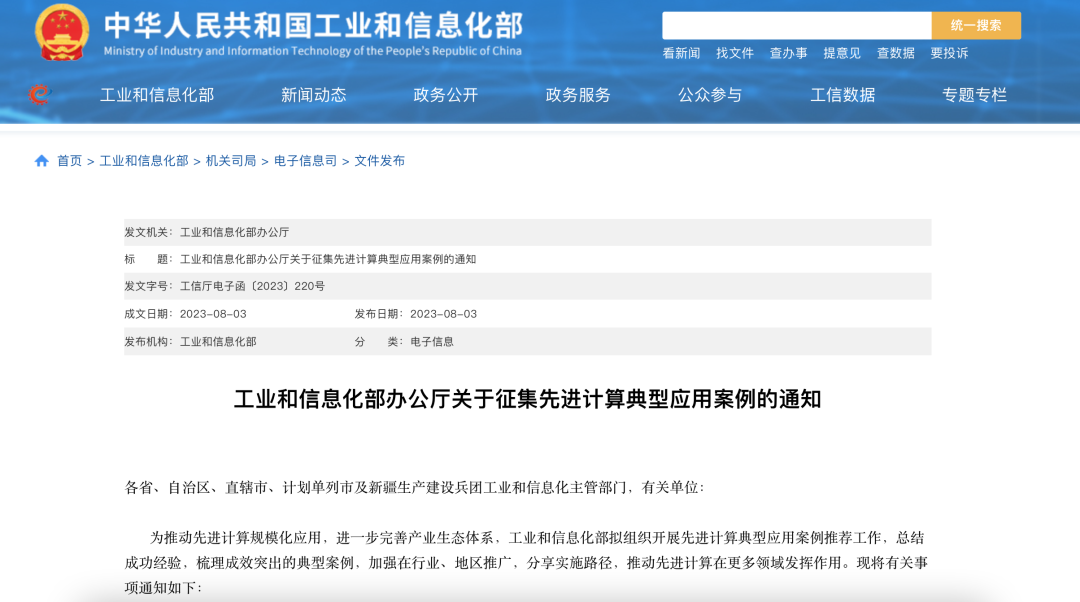
Task: Click the search input field
Action: click(x=797, y=25)
